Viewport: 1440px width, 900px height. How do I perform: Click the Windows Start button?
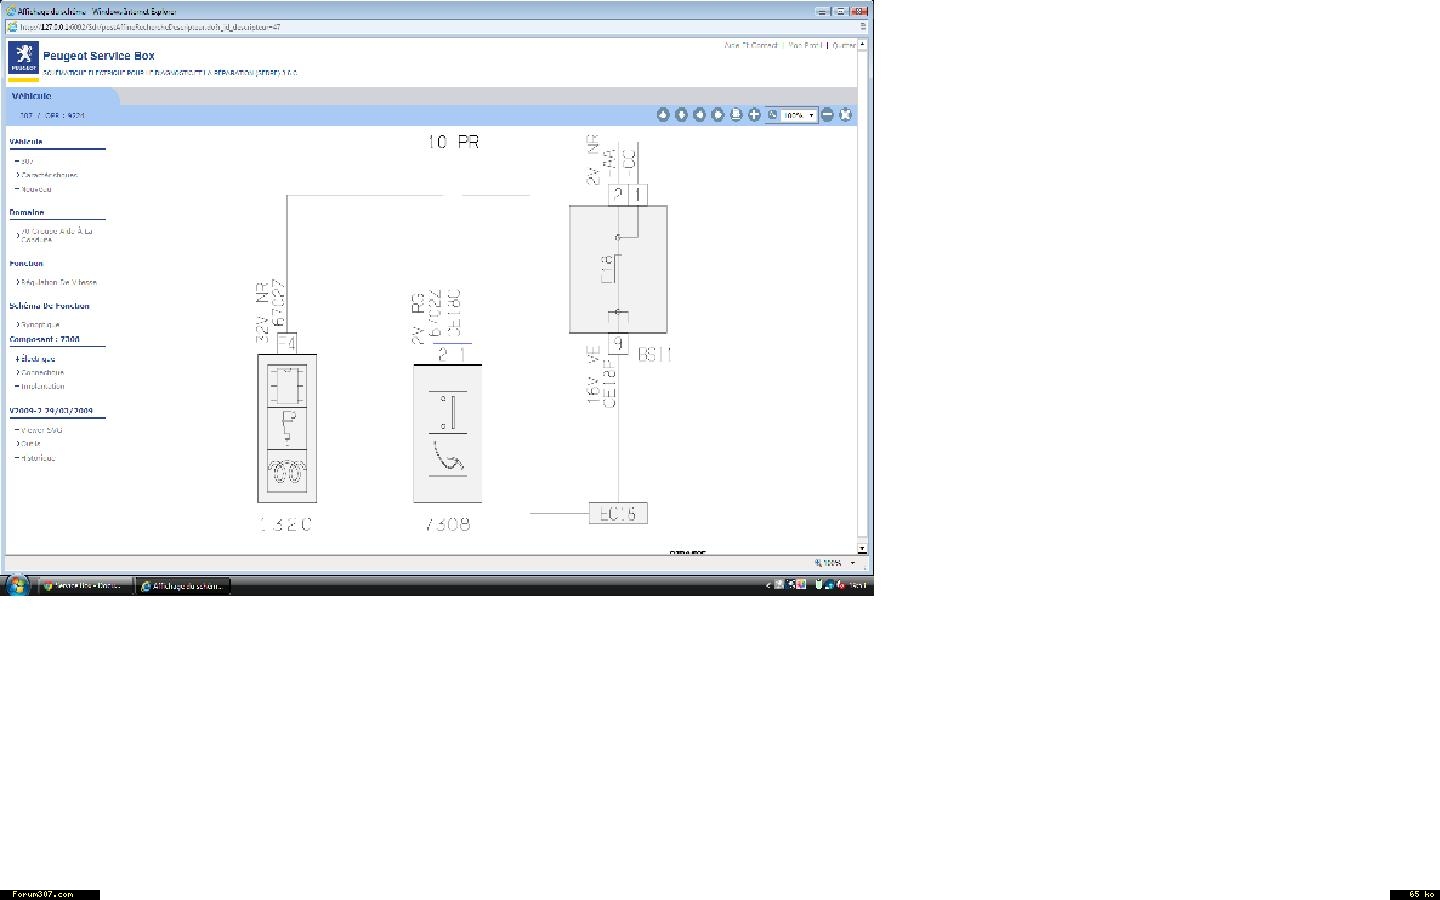click(x=17, y=585)
